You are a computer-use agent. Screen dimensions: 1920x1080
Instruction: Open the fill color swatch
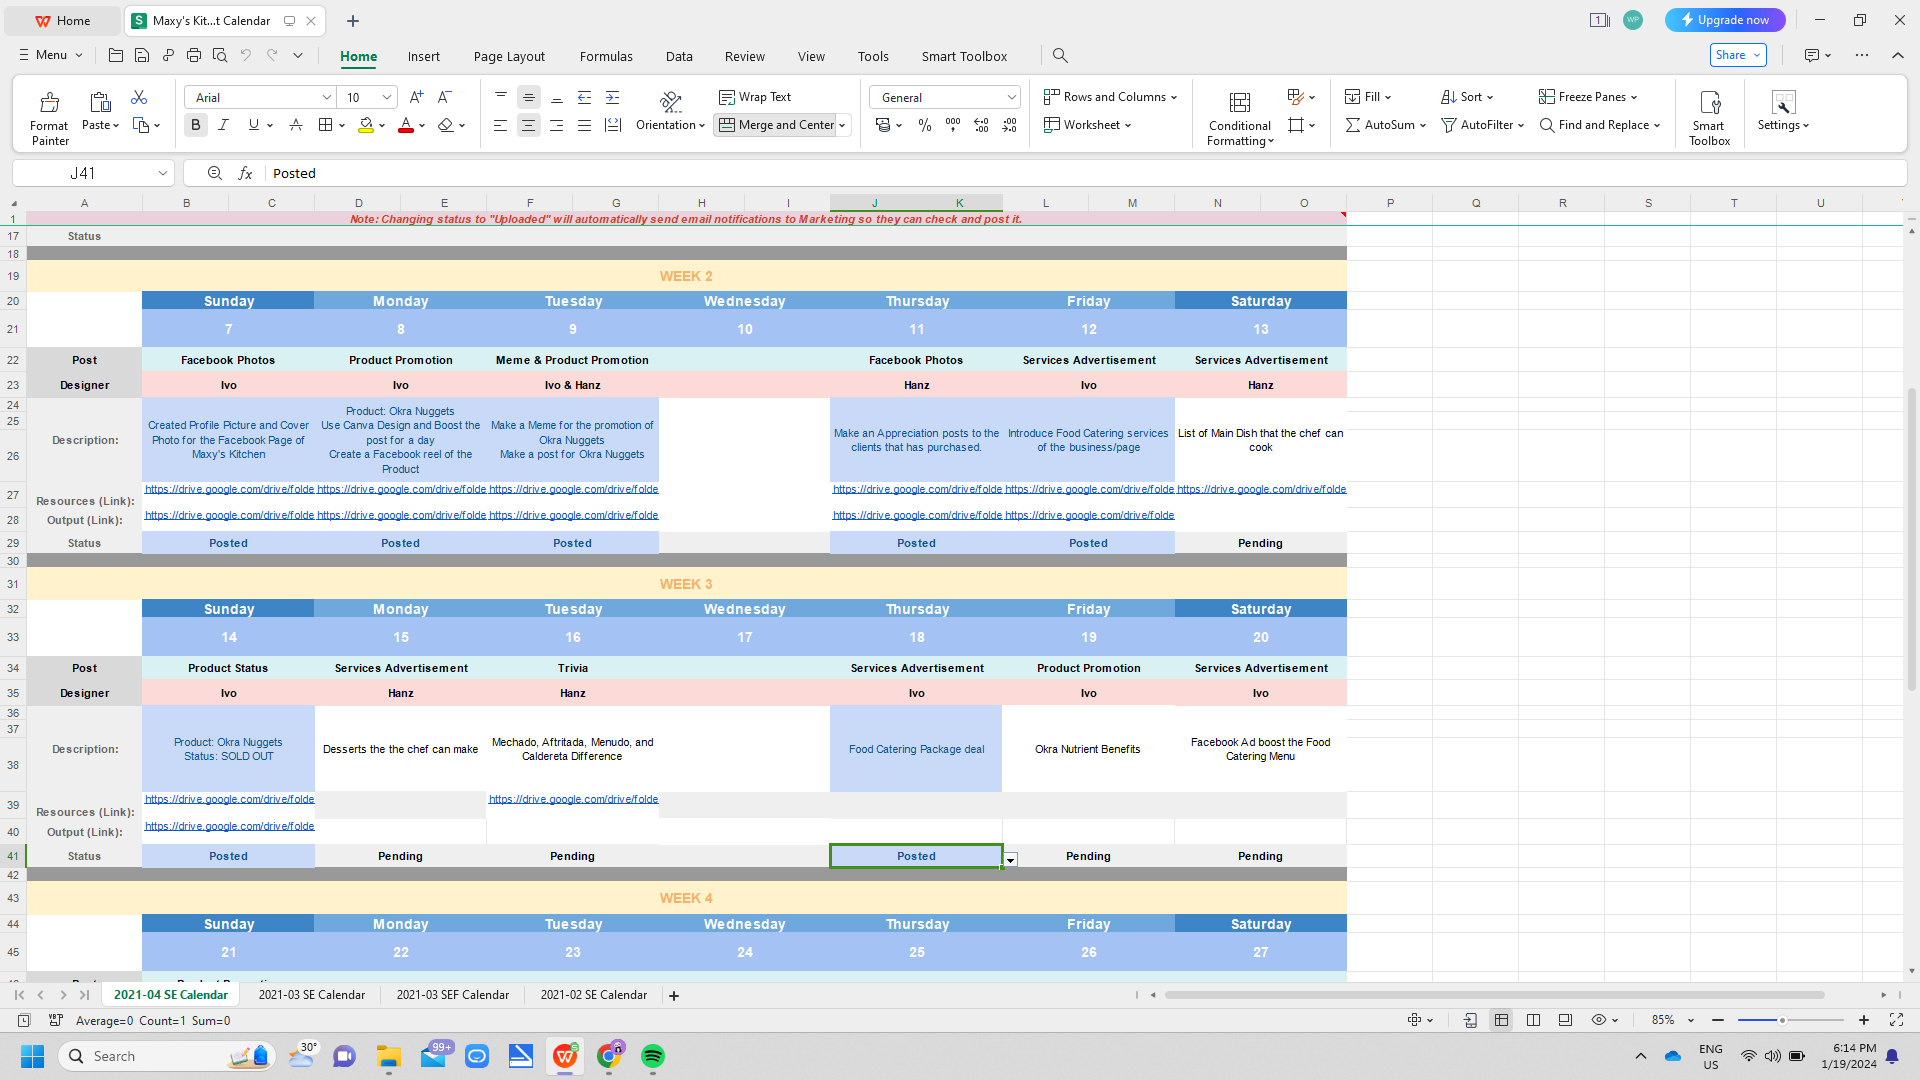pos(366,125)
